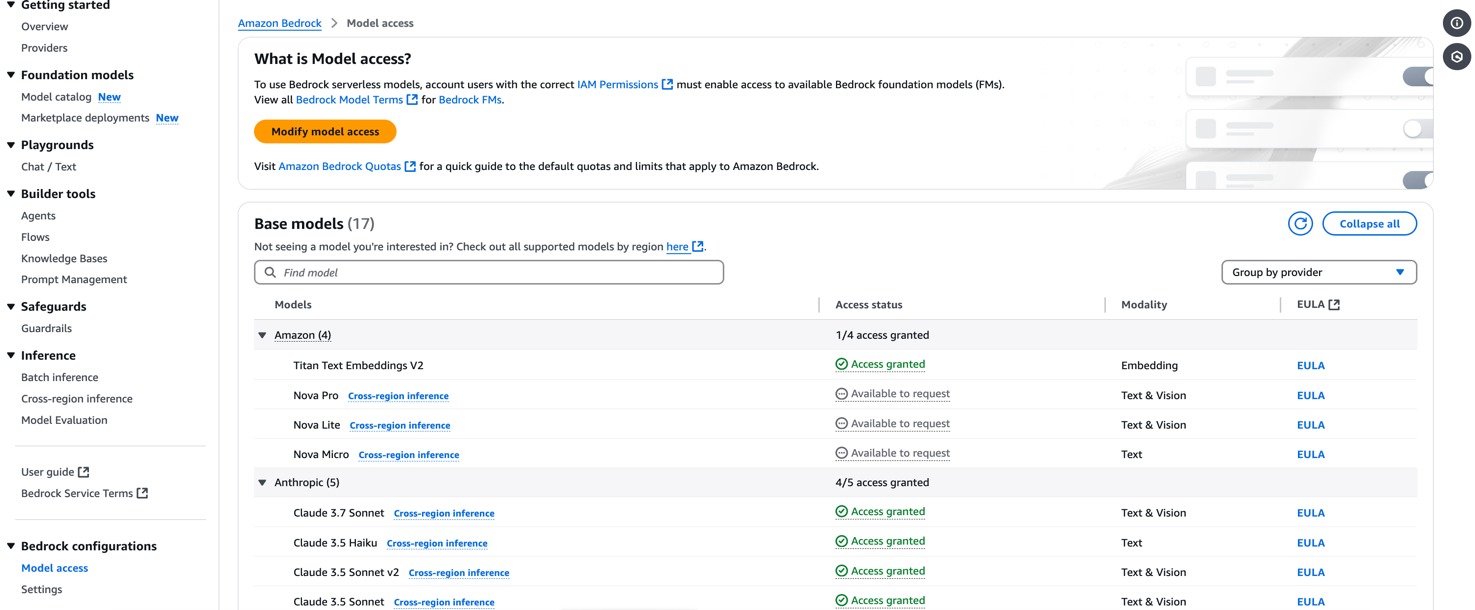Click the history clock icon at top right

pos(1457,57)
